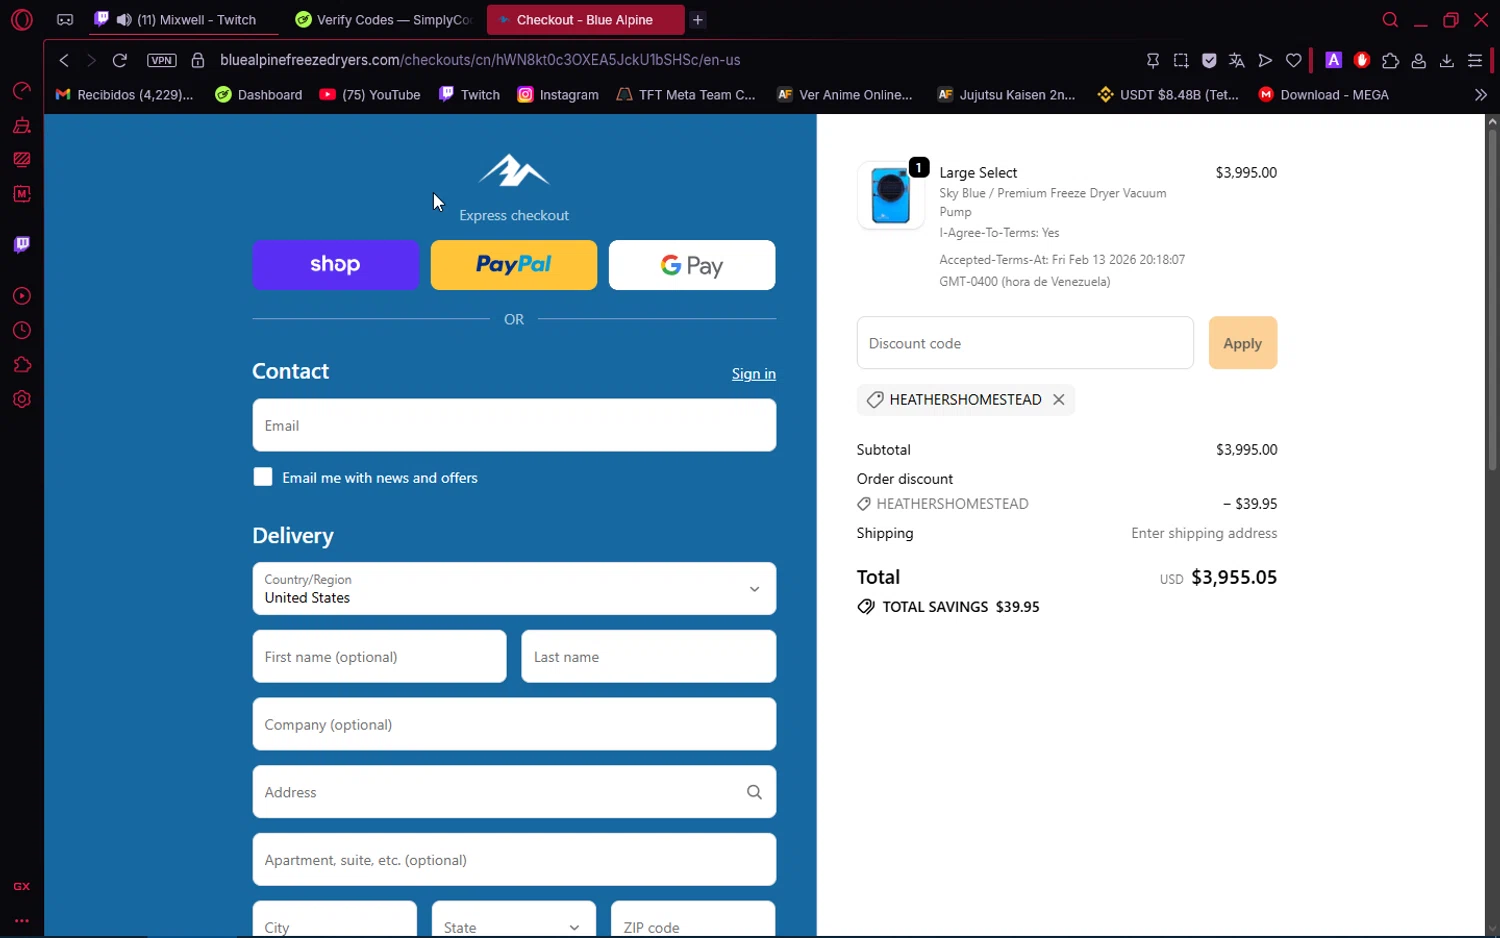Pay with Shop Pay express button
1500x938 pixels.
coord(335,265)
